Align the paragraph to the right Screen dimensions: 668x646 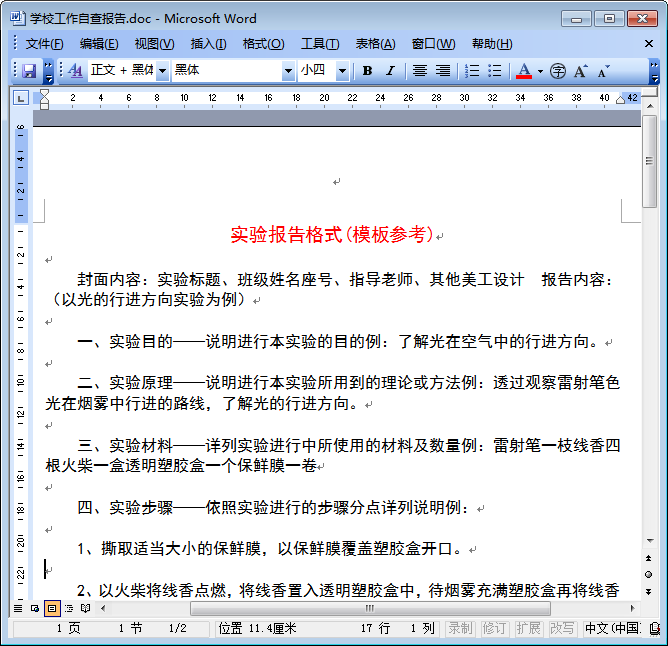coord(443,71)
